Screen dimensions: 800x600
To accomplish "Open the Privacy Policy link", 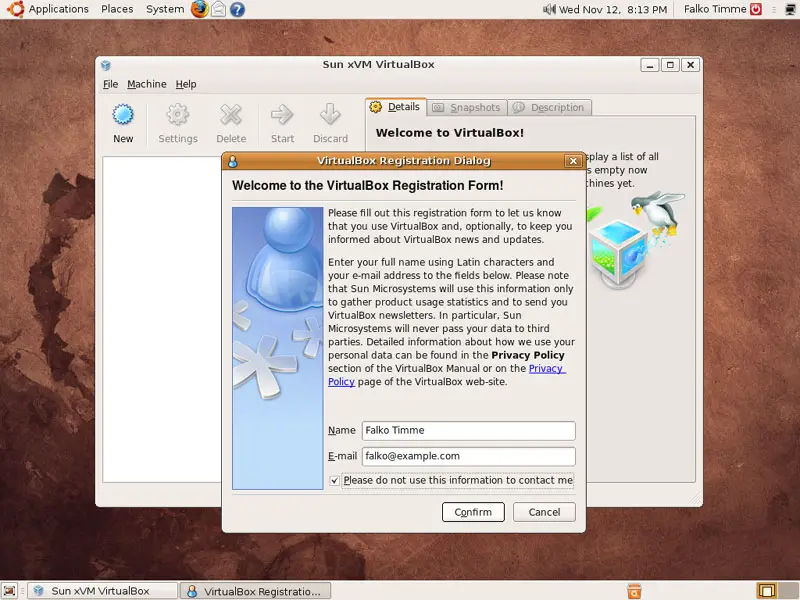I will coord(546,368).
